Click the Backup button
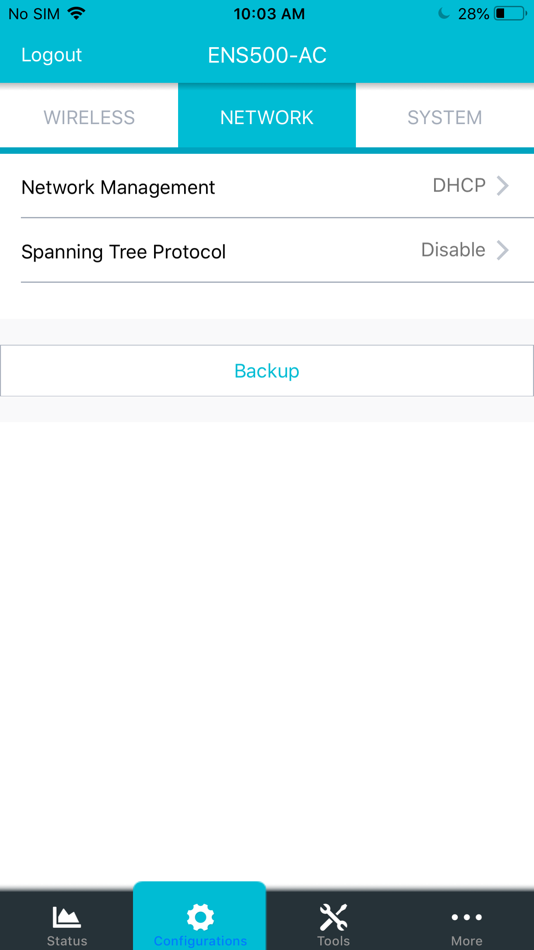This screenshot has width=534, height=950. point(267,371)
